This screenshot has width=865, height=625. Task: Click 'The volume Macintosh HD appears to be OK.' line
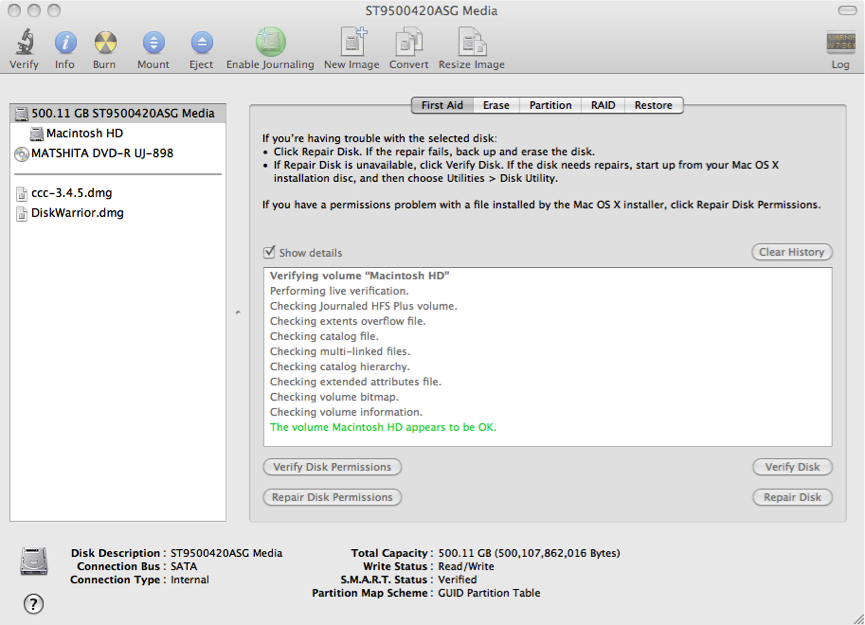(383, 427)
